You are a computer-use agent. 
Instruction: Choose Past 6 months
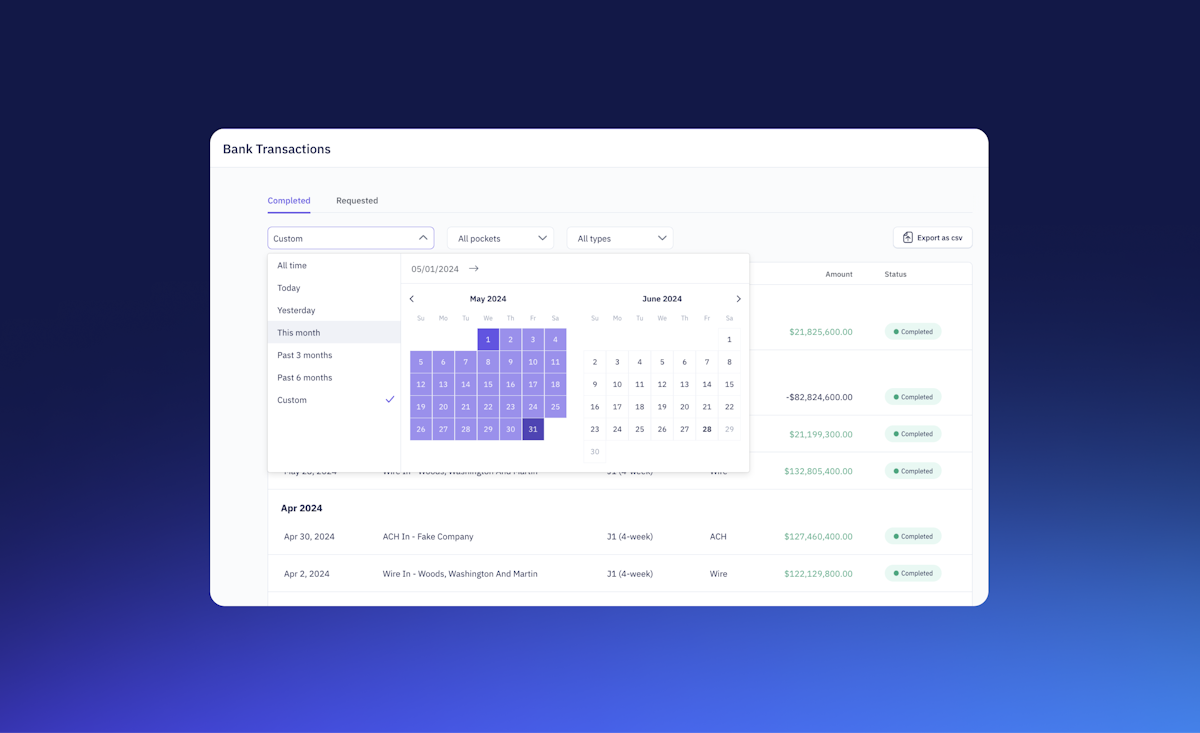pos(304,377)
